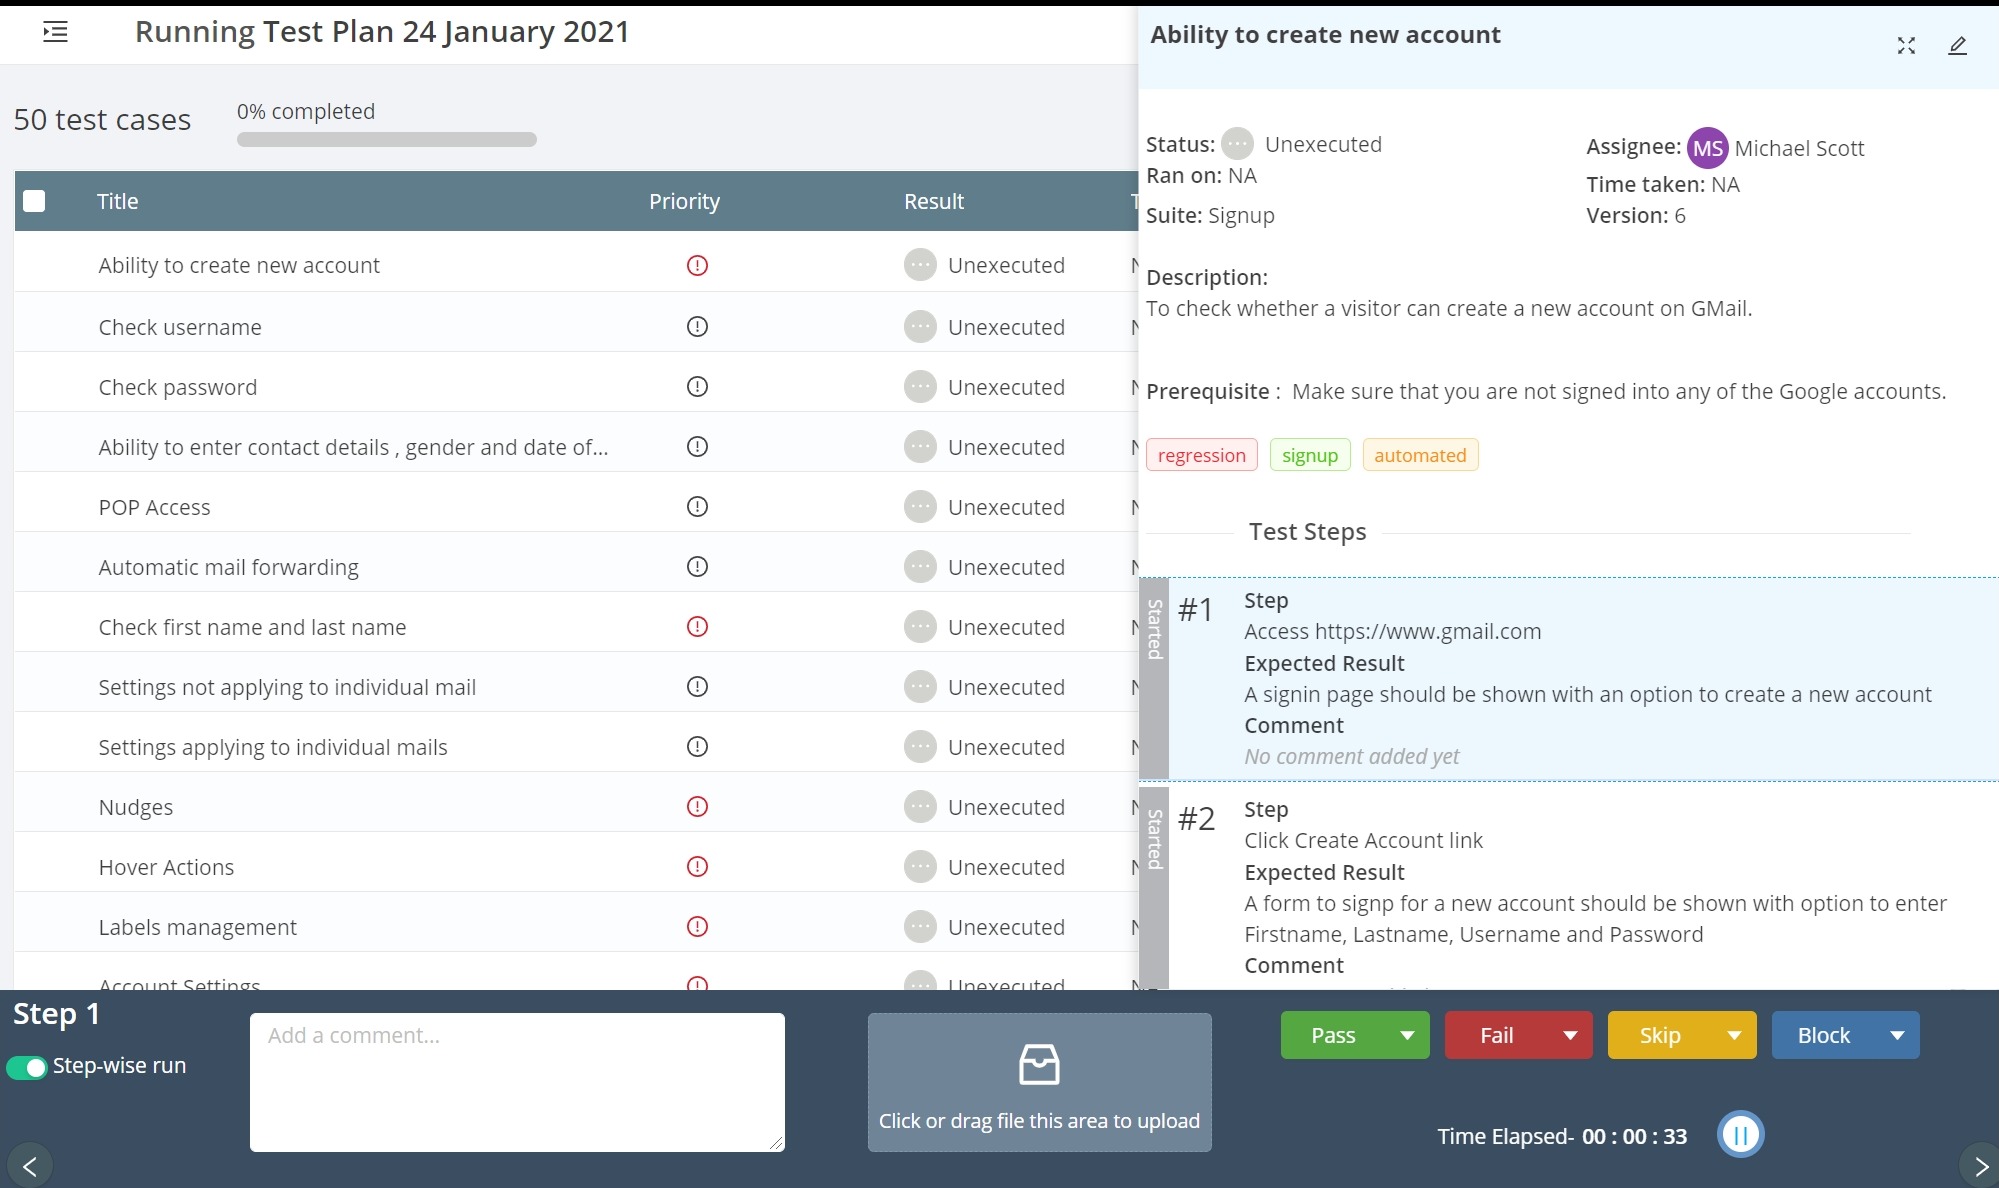Click the Add a comment field
Screen dimensions: 1999x1188
517,1080
